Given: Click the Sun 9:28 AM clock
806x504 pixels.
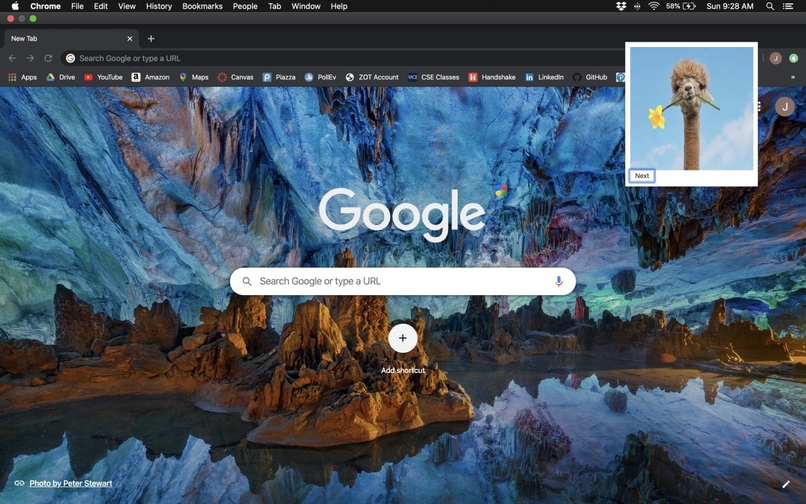Looking at the screenshot, I should tap(730, 6).
